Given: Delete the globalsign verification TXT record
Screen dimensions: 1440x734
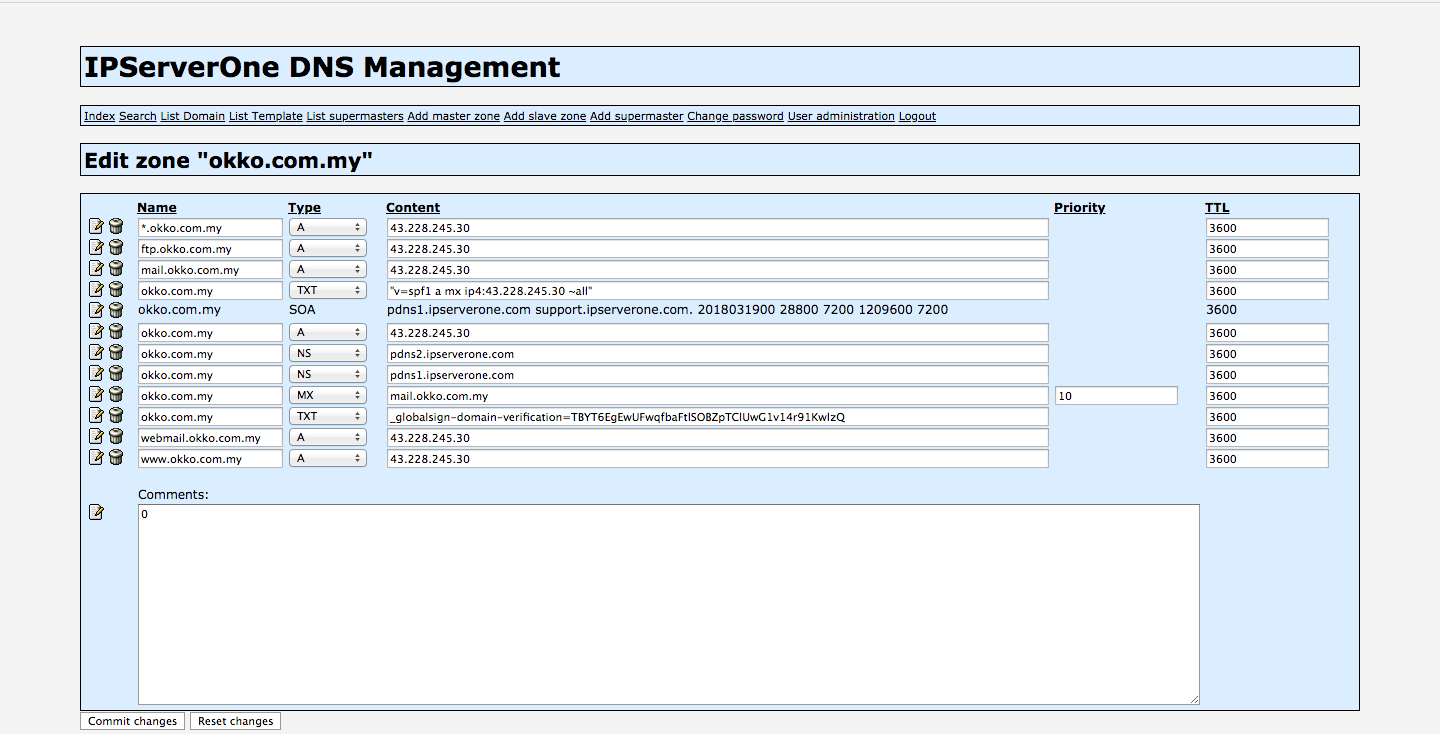Looking at the screenshot, I should [116, 416].
